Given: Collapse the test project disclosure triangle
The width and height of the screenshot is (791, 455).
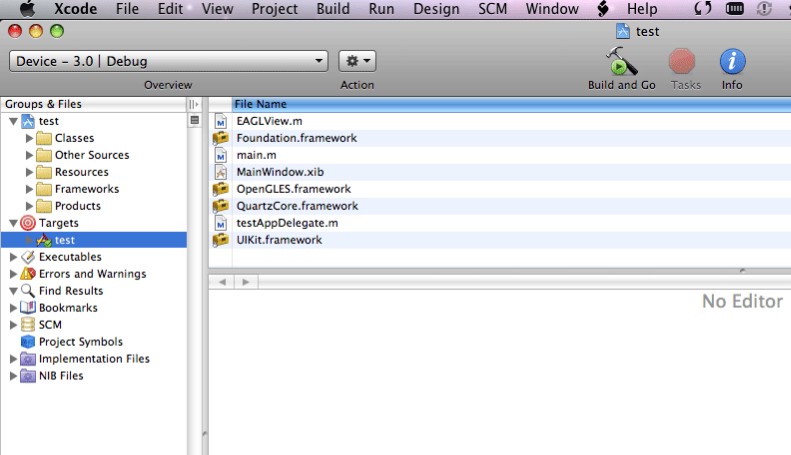Looking at the screenshot, I should point(14,122).
